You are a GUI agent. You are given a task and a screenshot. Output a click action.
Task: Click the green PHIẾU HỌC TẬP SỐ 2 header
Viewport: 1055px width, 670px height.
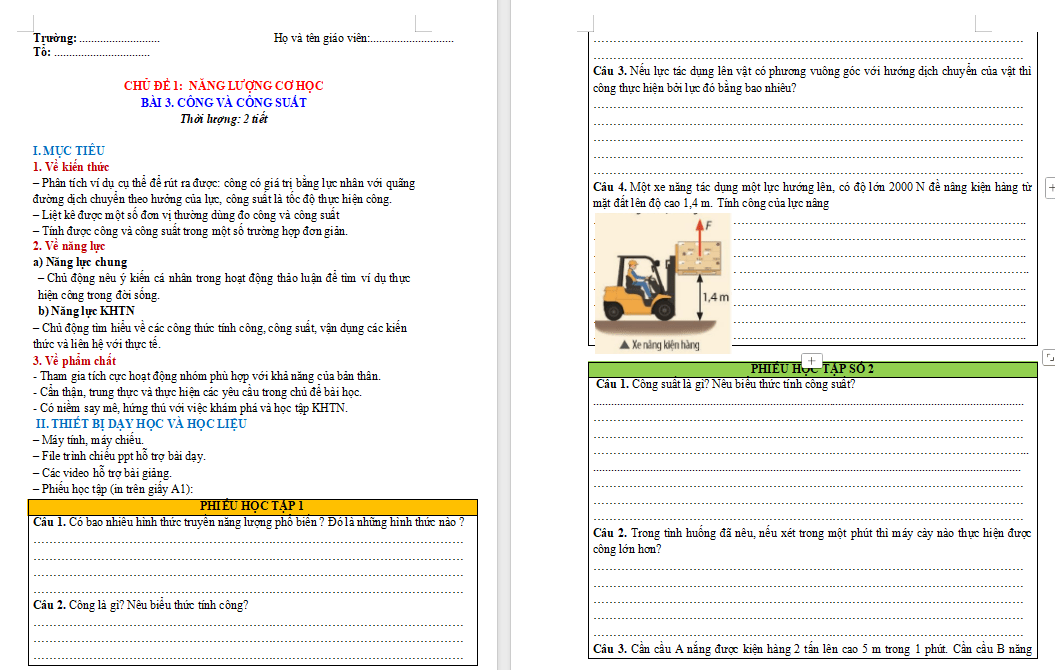812,370
